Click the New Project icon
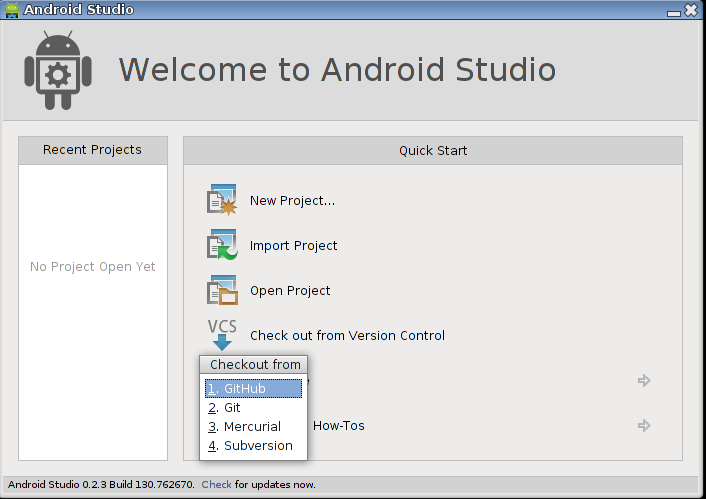The image size is (706, 499). tap(222, 200)
